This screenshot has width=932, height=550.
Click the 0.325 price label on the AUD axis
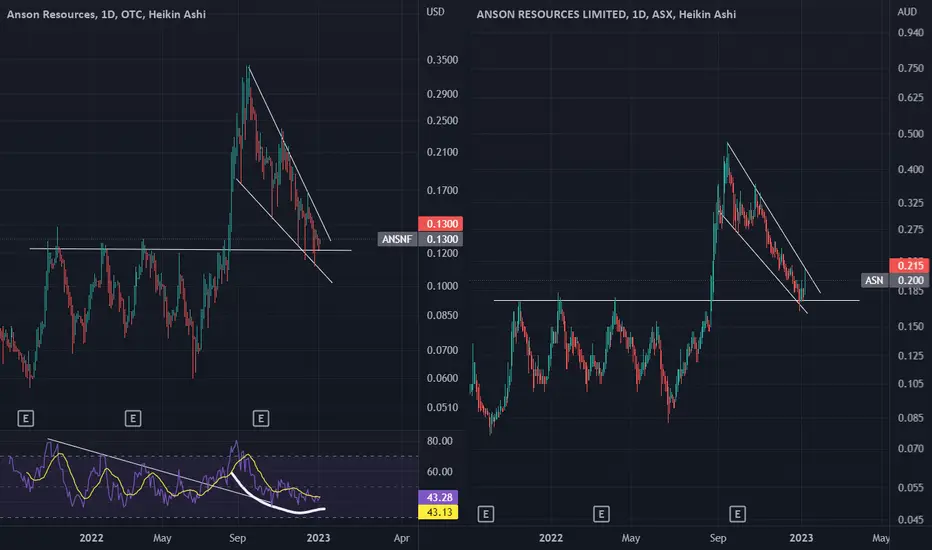(x=911, y=203)
